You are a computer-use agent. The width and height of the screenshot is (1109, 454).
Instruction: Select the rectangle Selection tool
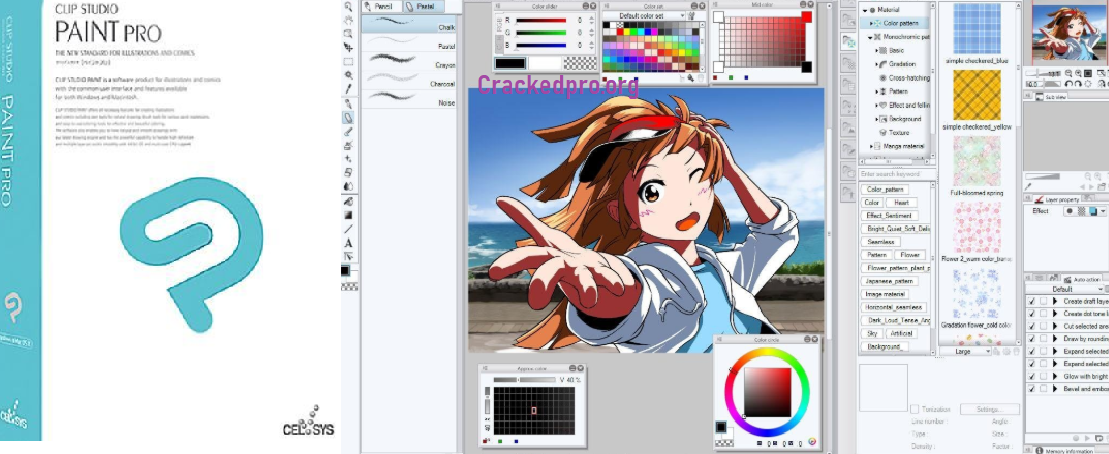pos(348,62)
